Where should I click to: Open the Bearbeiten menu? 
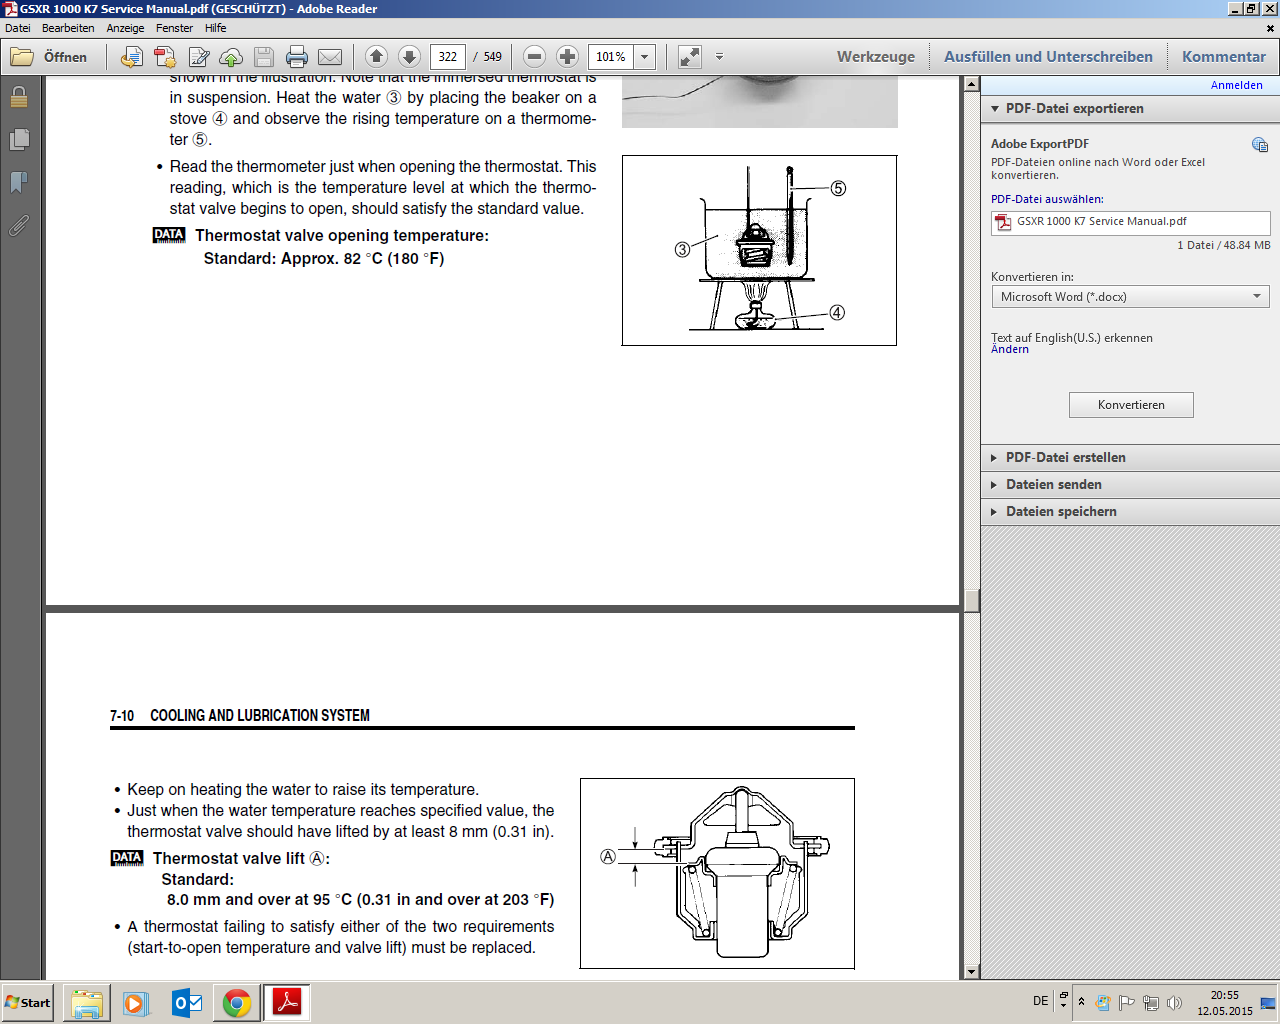click(68, 28)
